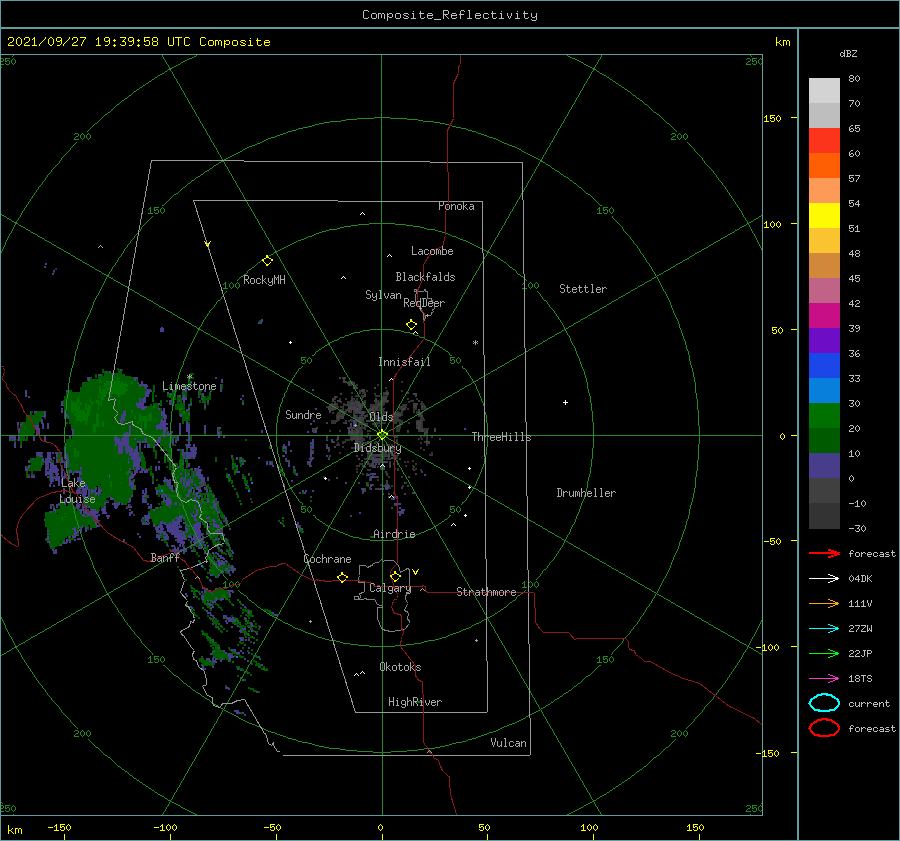This screenshot has height=841, width=900.
Task: Click the Stettler city label
Action: [583, 289]
